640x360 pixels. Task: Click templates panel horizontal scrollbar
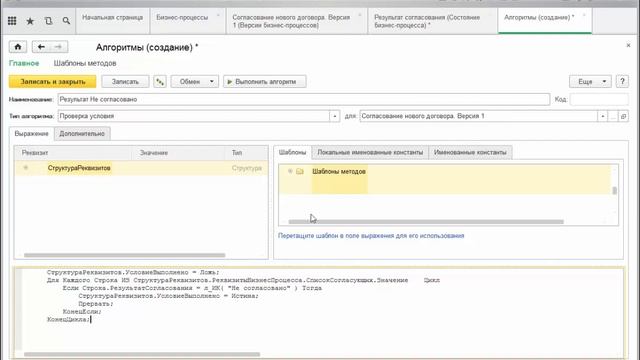pos(426,222)
